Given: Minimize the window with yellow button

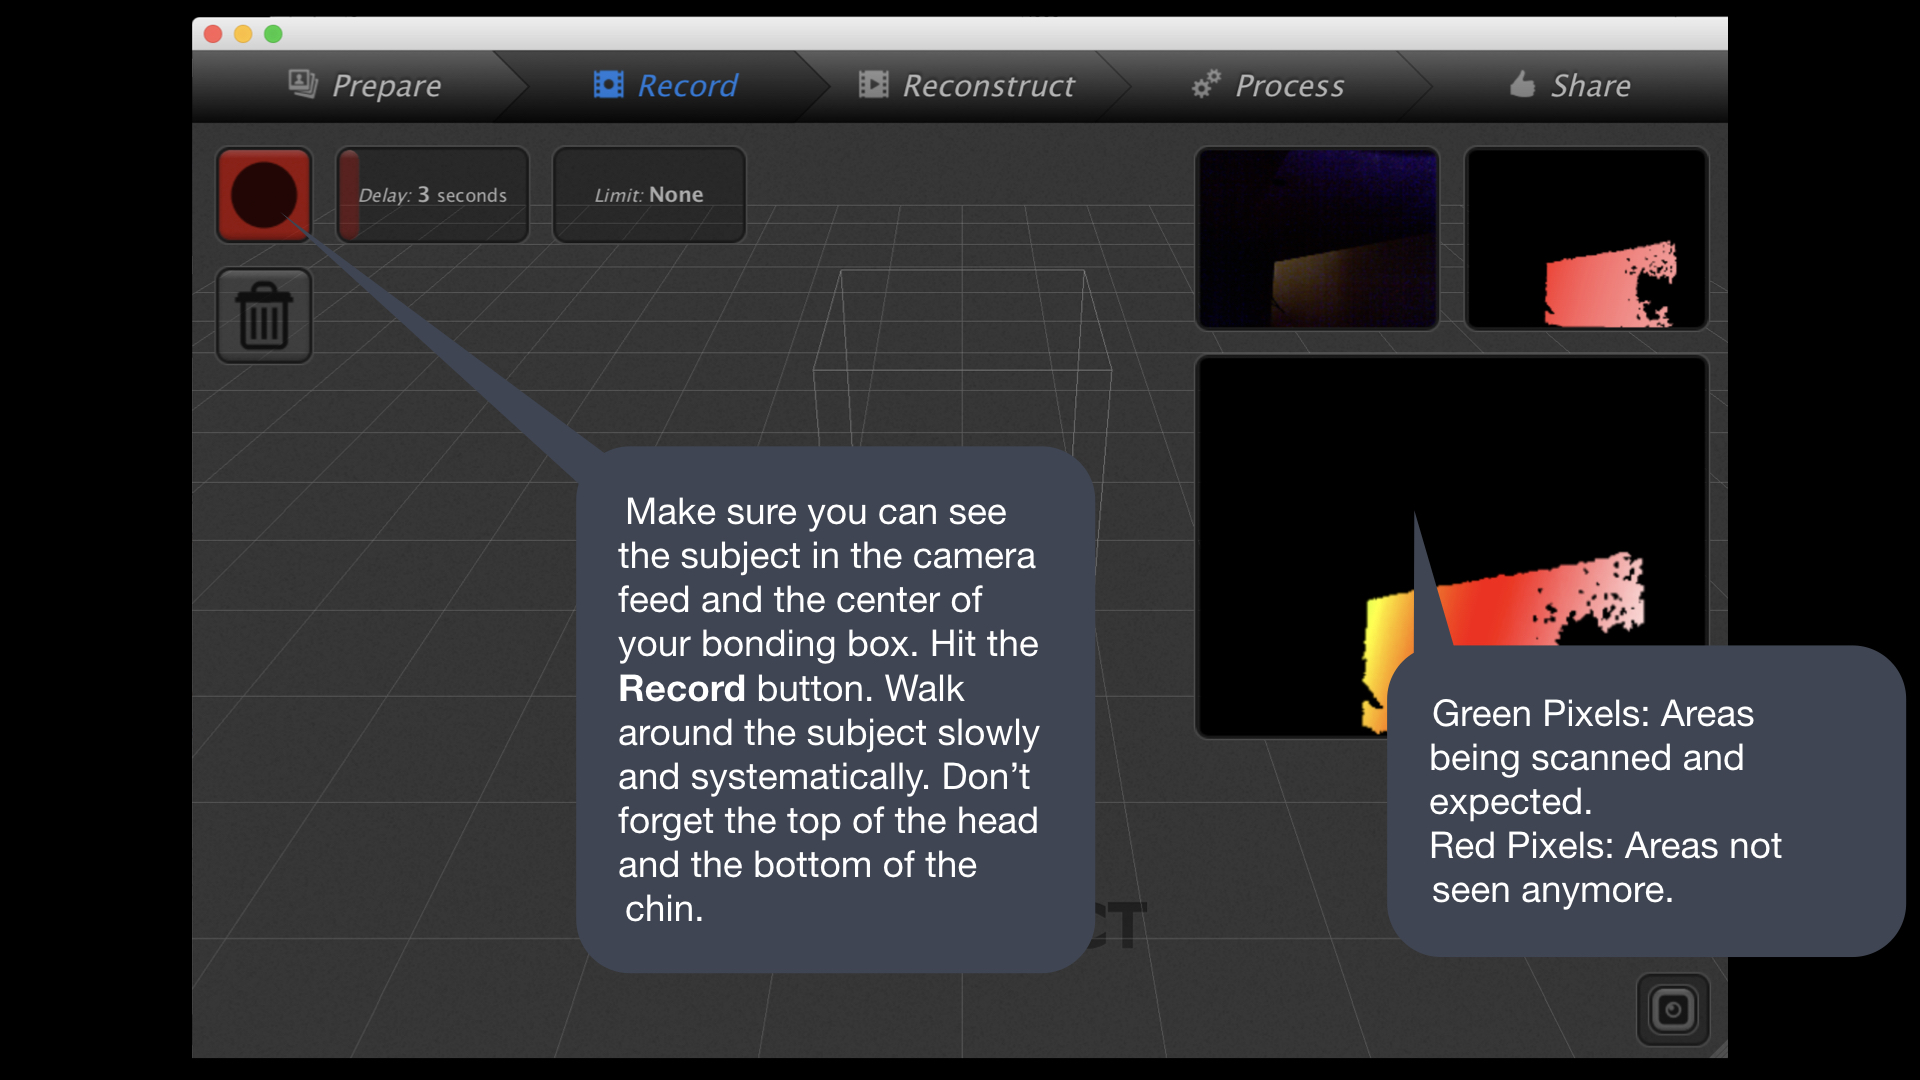Looking at the screenshot, I should (x=243, y=34).
